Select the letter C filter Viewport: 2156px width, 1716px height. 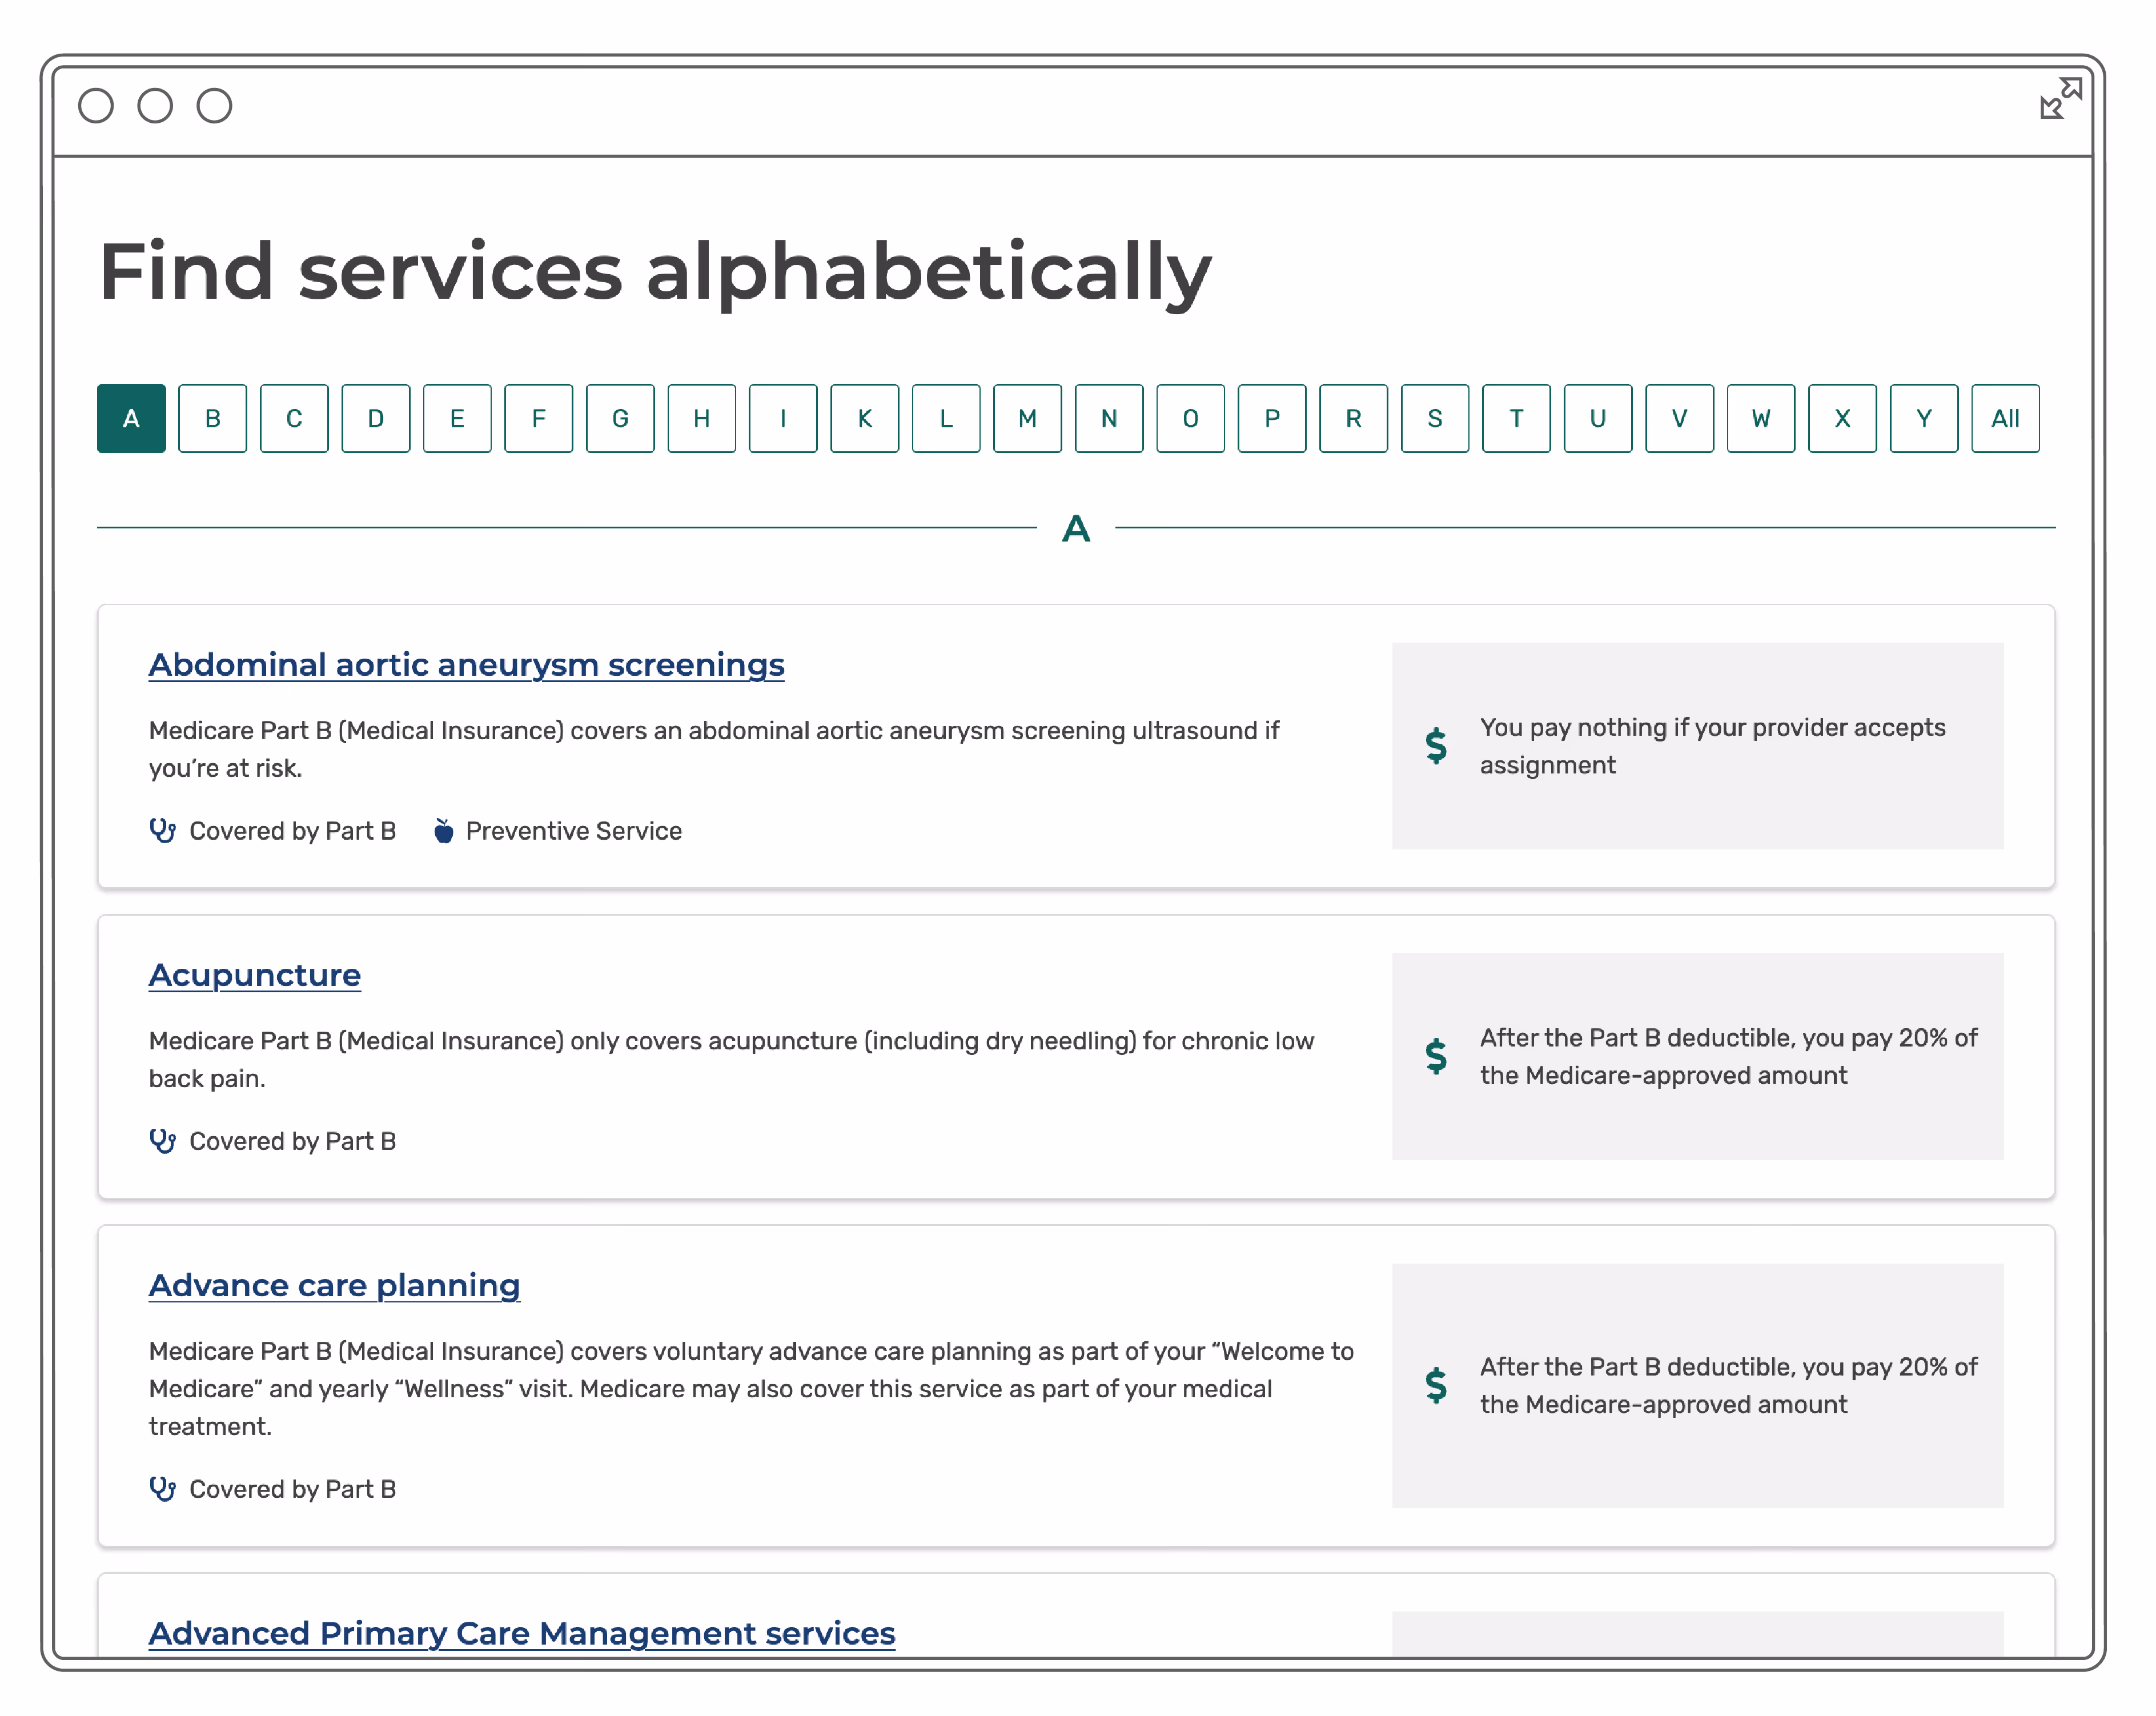click(x=294, y=419)
